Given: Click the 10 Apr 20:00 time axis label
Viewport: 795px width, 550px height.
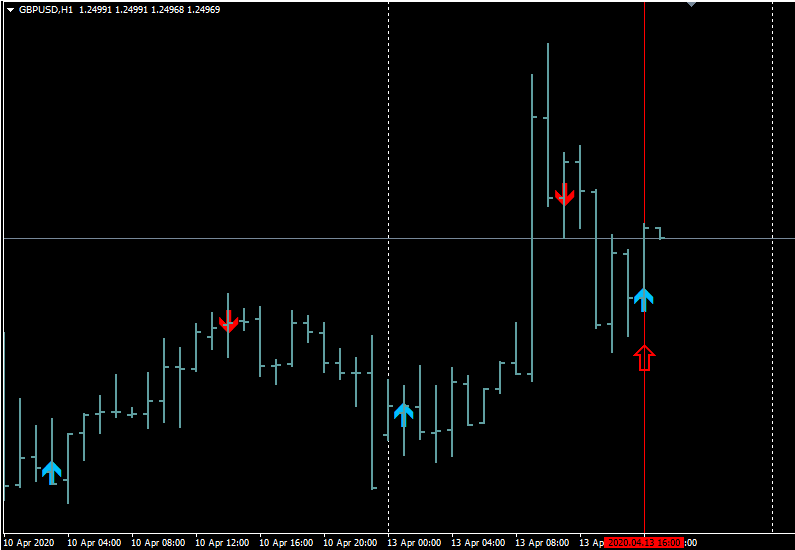Looking at the screenshot, I should pos(350,542).
